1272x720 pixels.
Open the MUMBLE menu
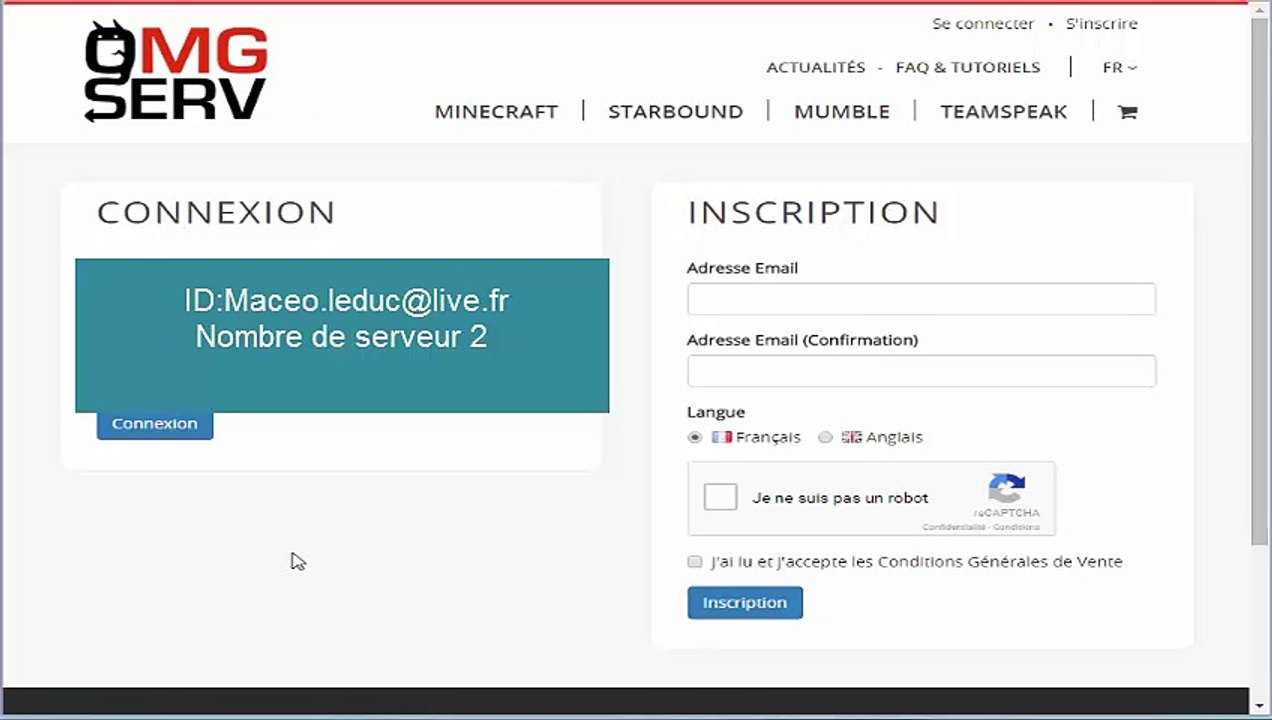pos(842,111)
